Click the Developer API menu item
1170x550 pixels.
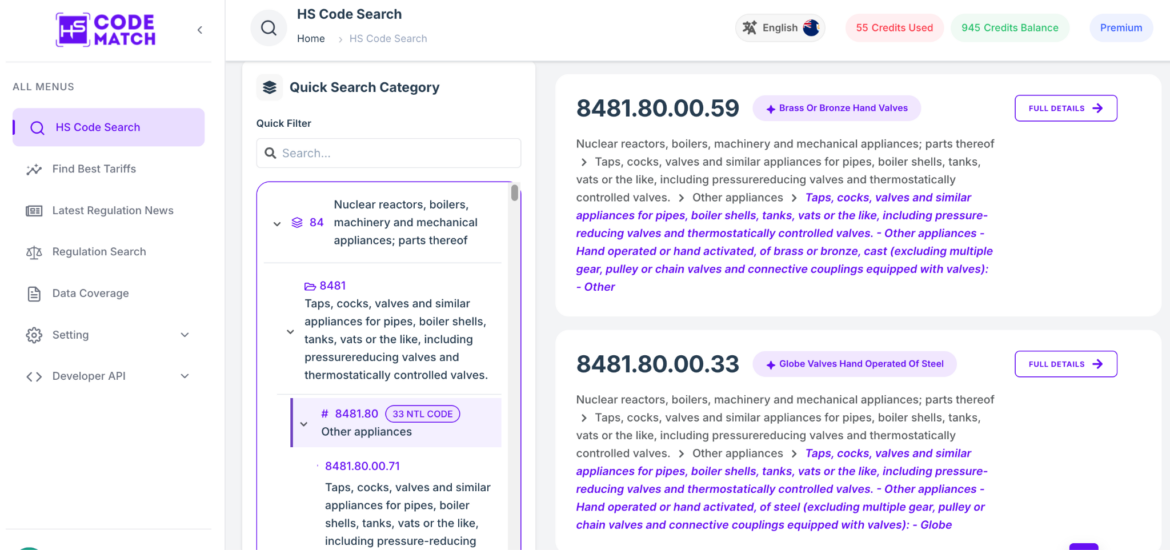[108, 376]
